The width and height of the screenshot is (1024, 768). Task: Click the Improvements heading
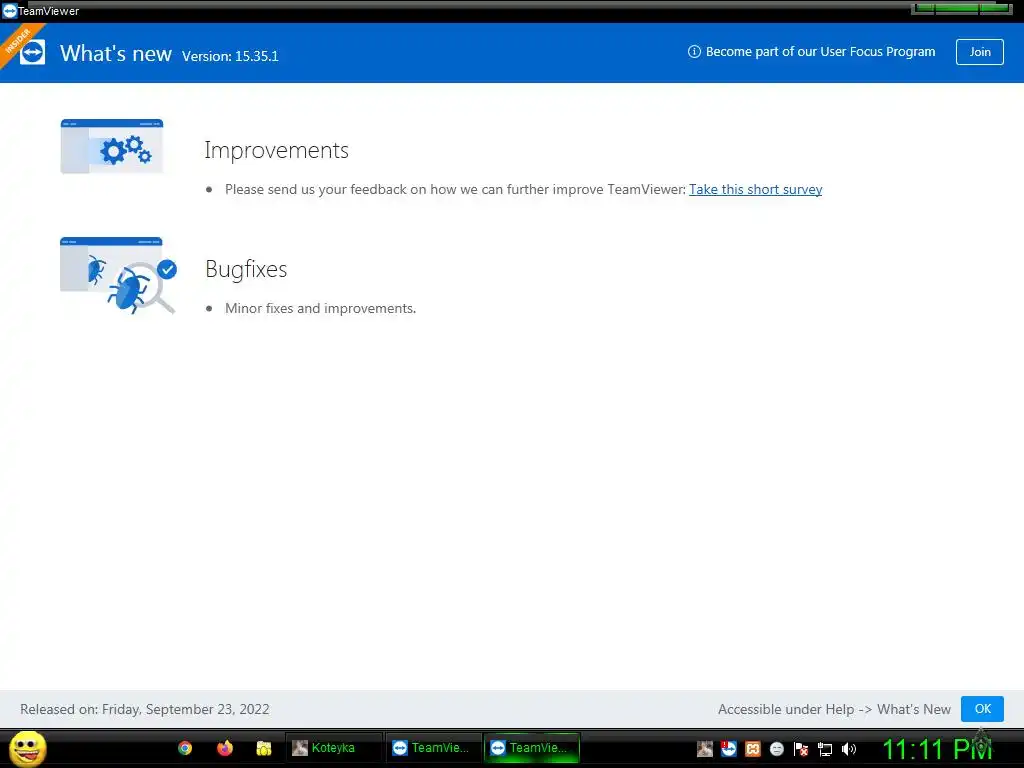[x=276, y=150]
